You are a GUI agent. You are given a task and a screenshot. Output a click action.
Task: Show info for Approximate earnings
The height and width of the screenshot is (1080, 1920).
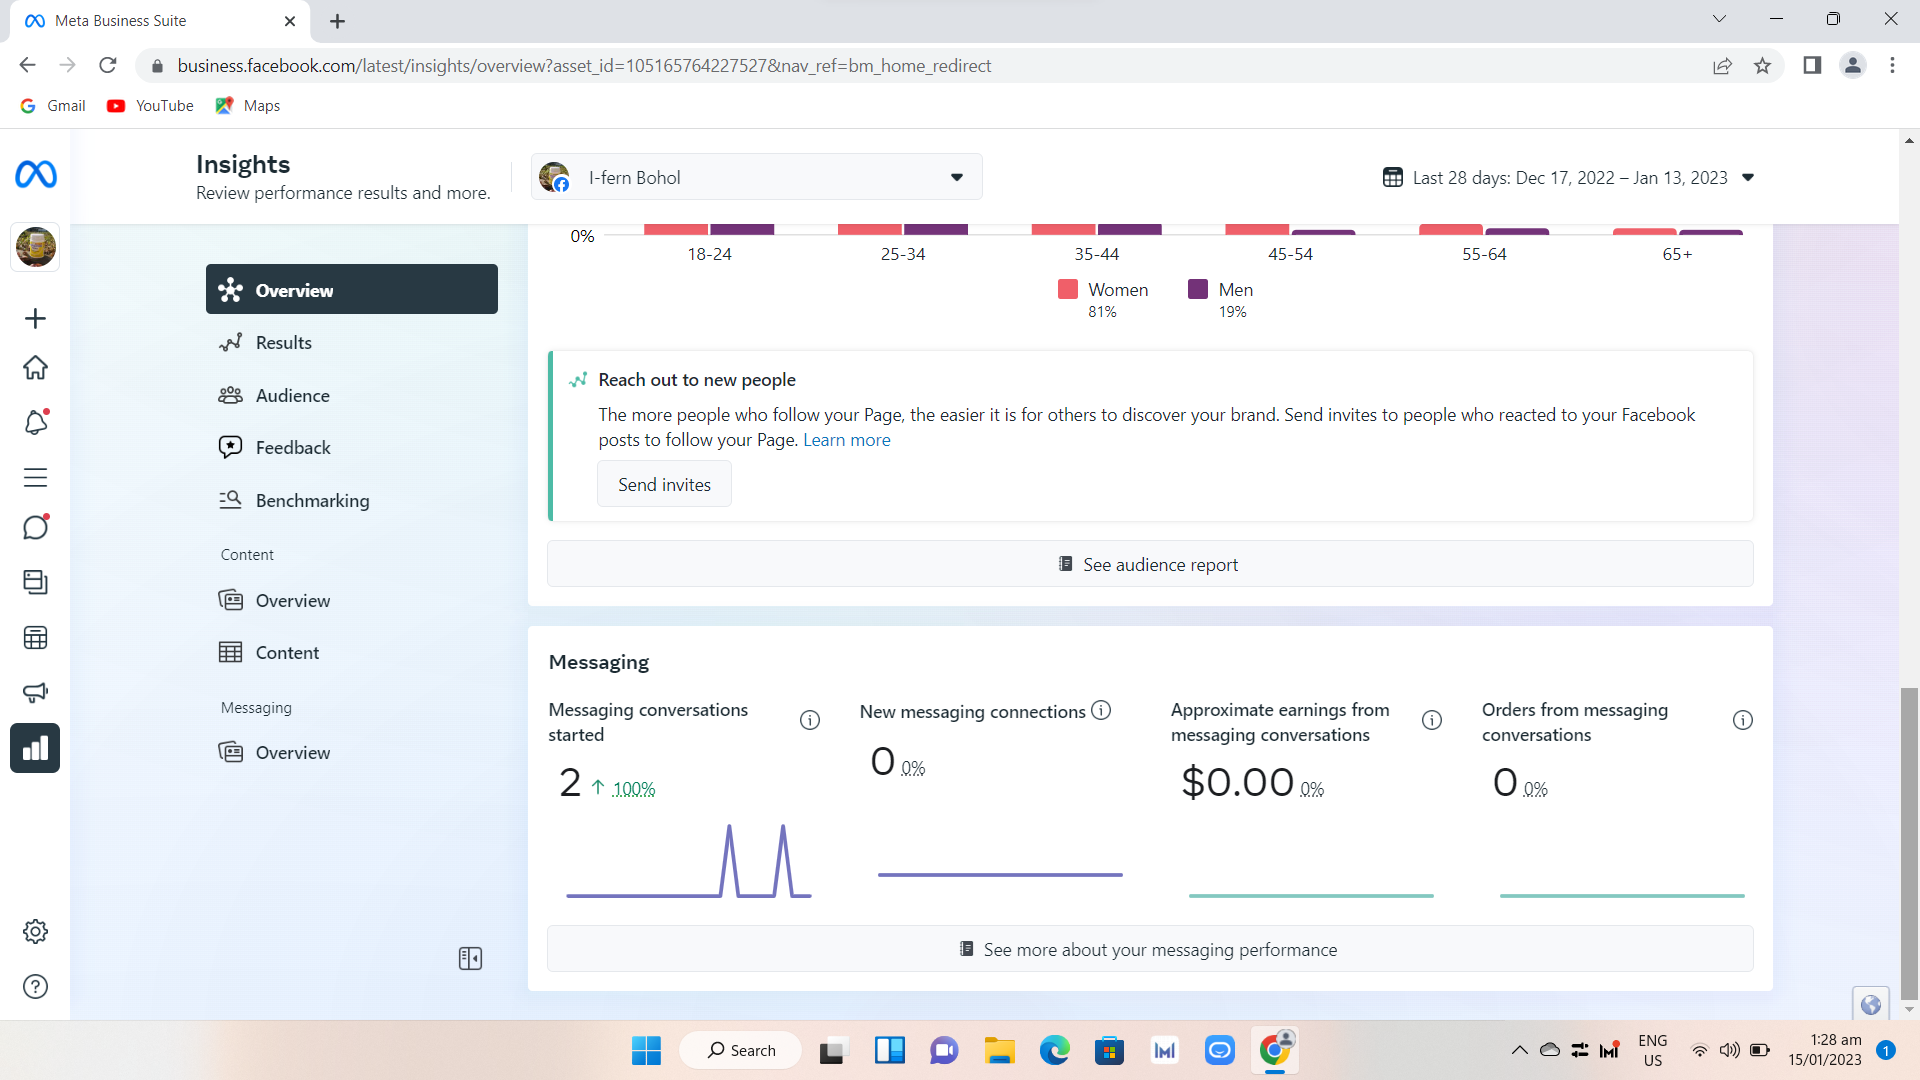coord(1432,720)
